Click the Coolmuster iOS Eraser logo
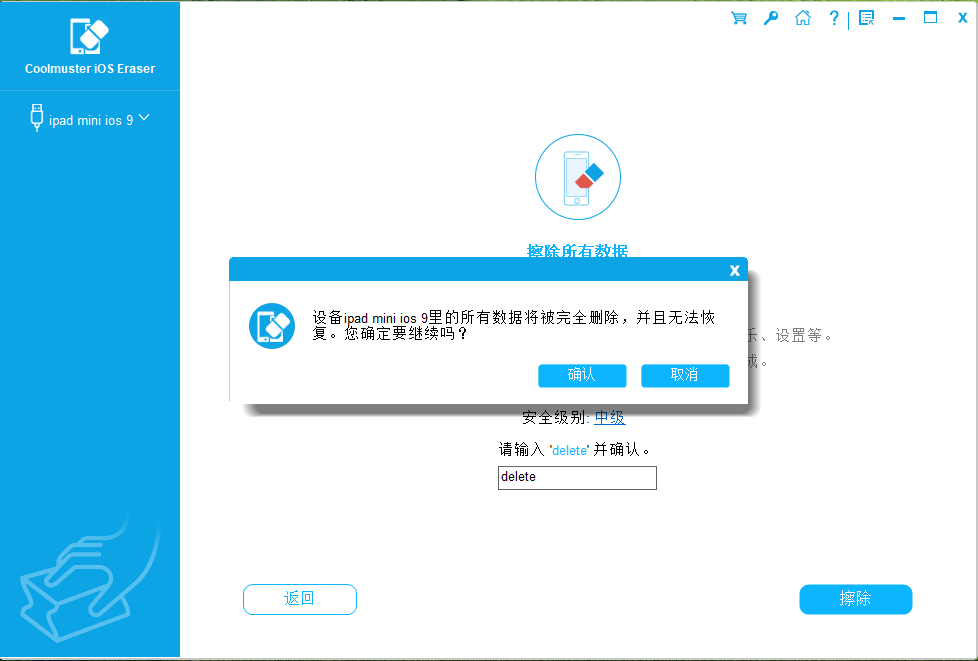This screenshot has height=661, width=978. [x=89, y=36]
